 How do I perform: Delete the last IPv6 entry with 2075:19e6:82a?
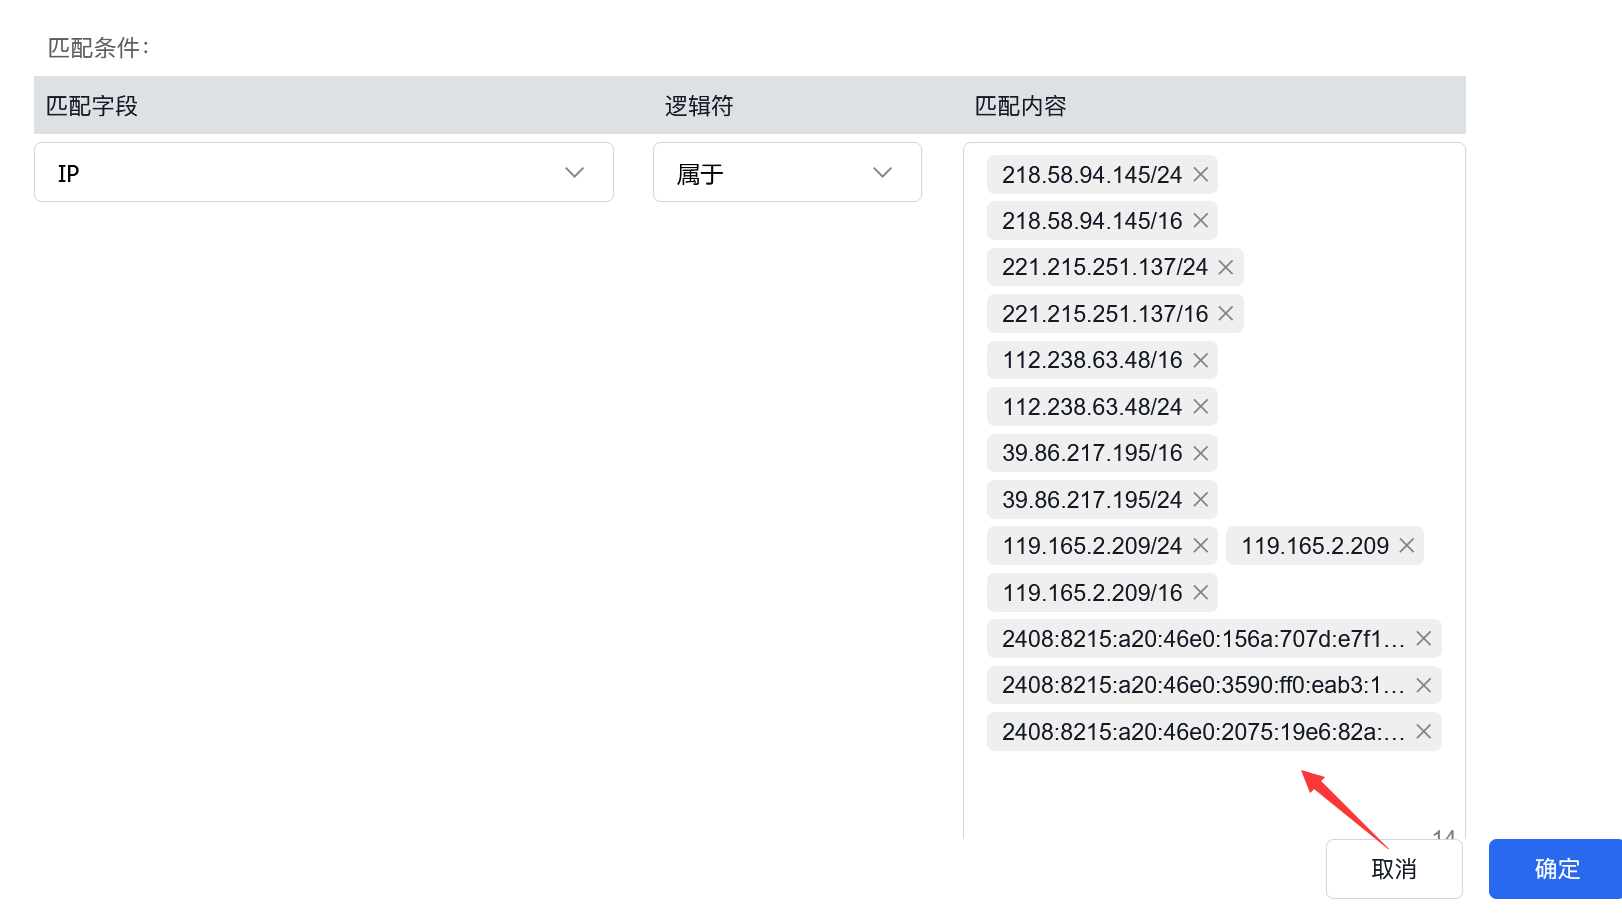pos(1423,731)
